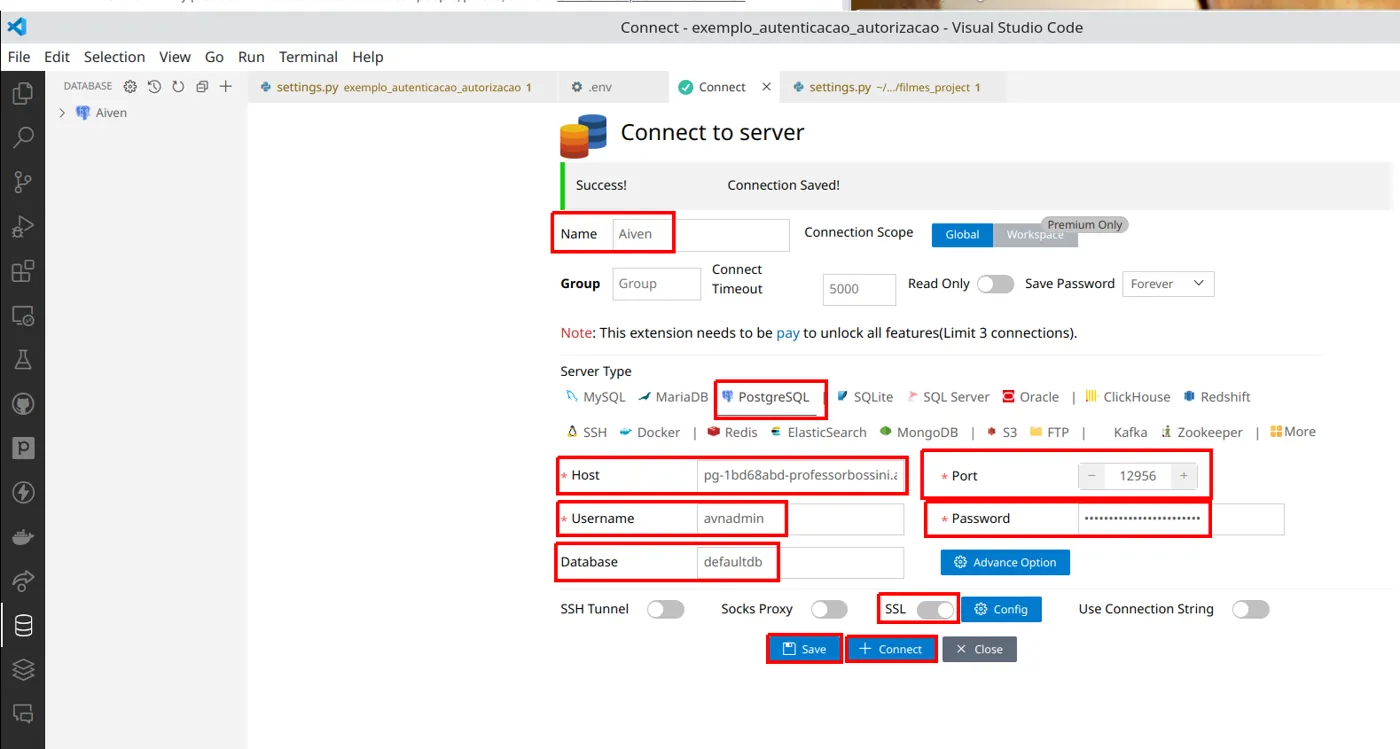1400x749 pixels.
Task: Click the Connect button
Action: tap(891, 649)
